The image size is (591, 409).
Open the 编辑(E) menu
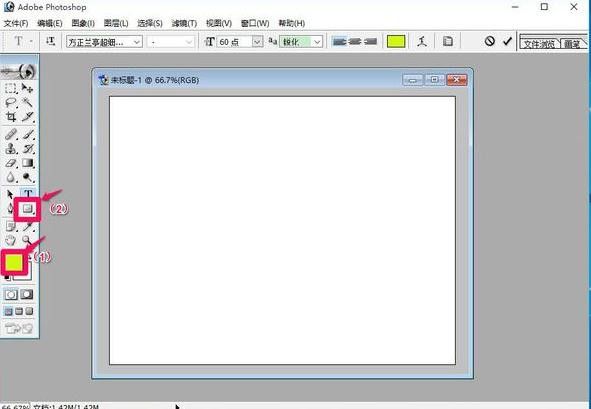pos(50,23)
